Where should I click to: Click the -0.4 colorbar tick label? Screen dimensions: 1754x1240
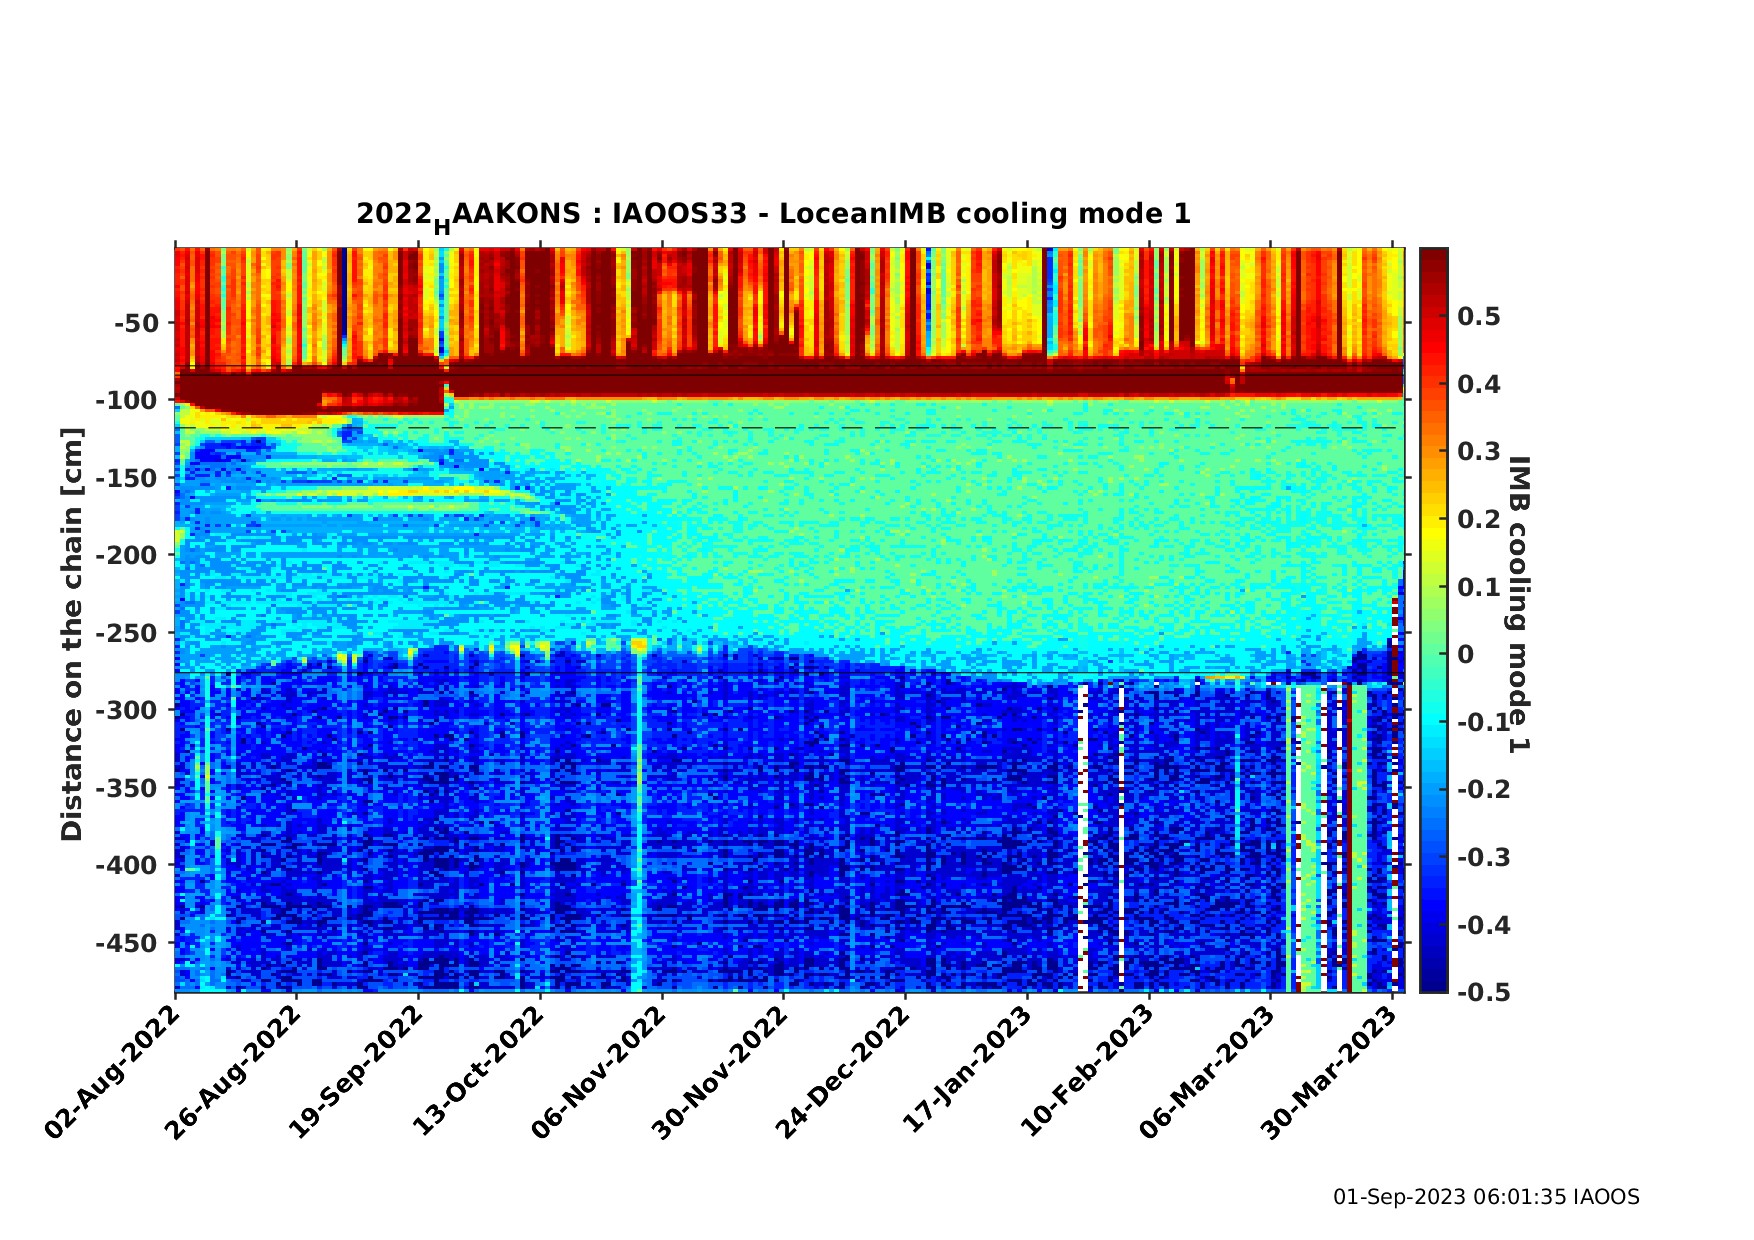click(1483, 924)
